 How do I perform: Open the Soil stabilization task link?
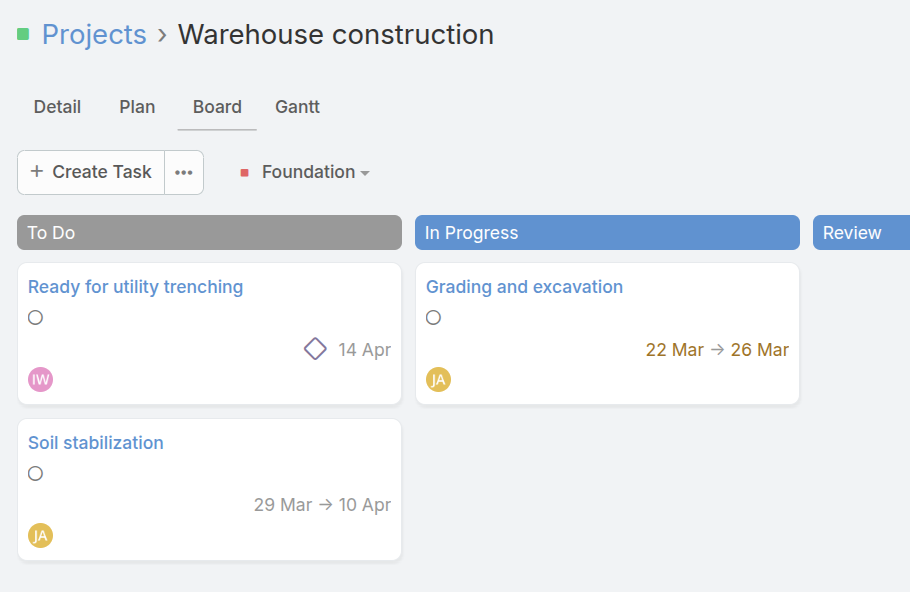tap(96, 443)
